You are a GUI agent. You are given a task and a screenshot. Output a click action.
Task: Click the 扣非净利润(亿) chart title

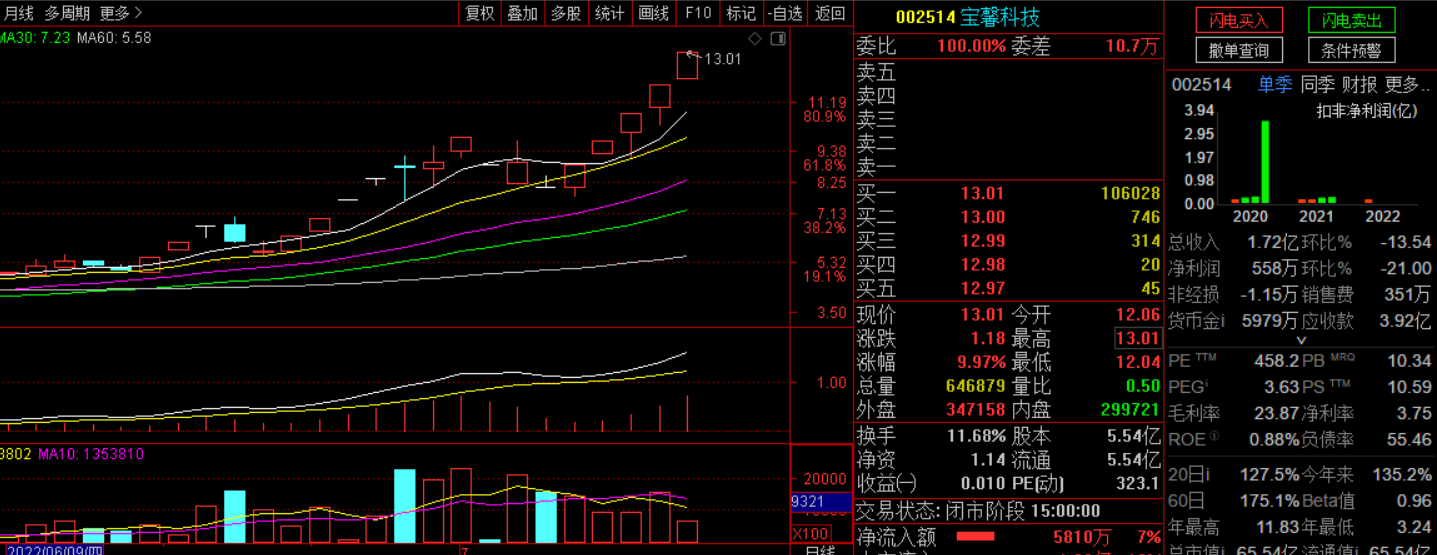[x=1367, y=111]
